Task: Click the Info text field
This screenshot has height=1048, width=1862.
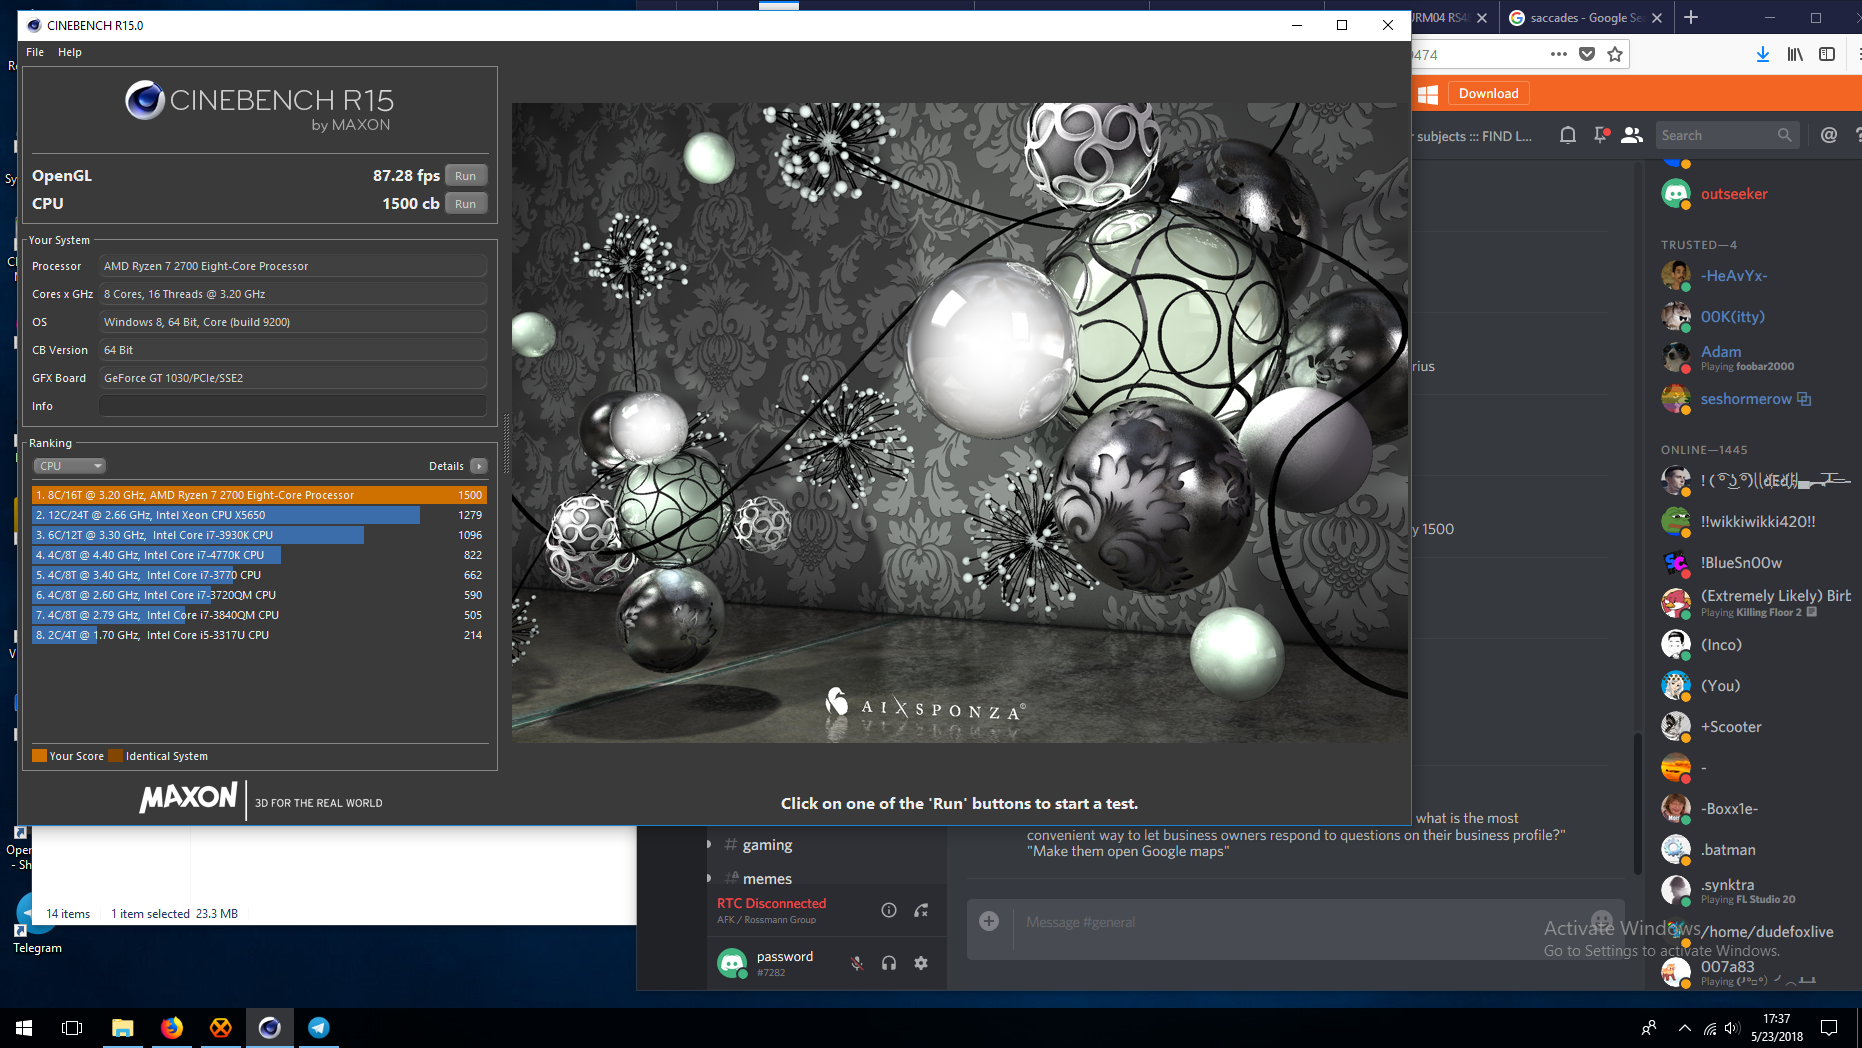Action: (292, 406)
